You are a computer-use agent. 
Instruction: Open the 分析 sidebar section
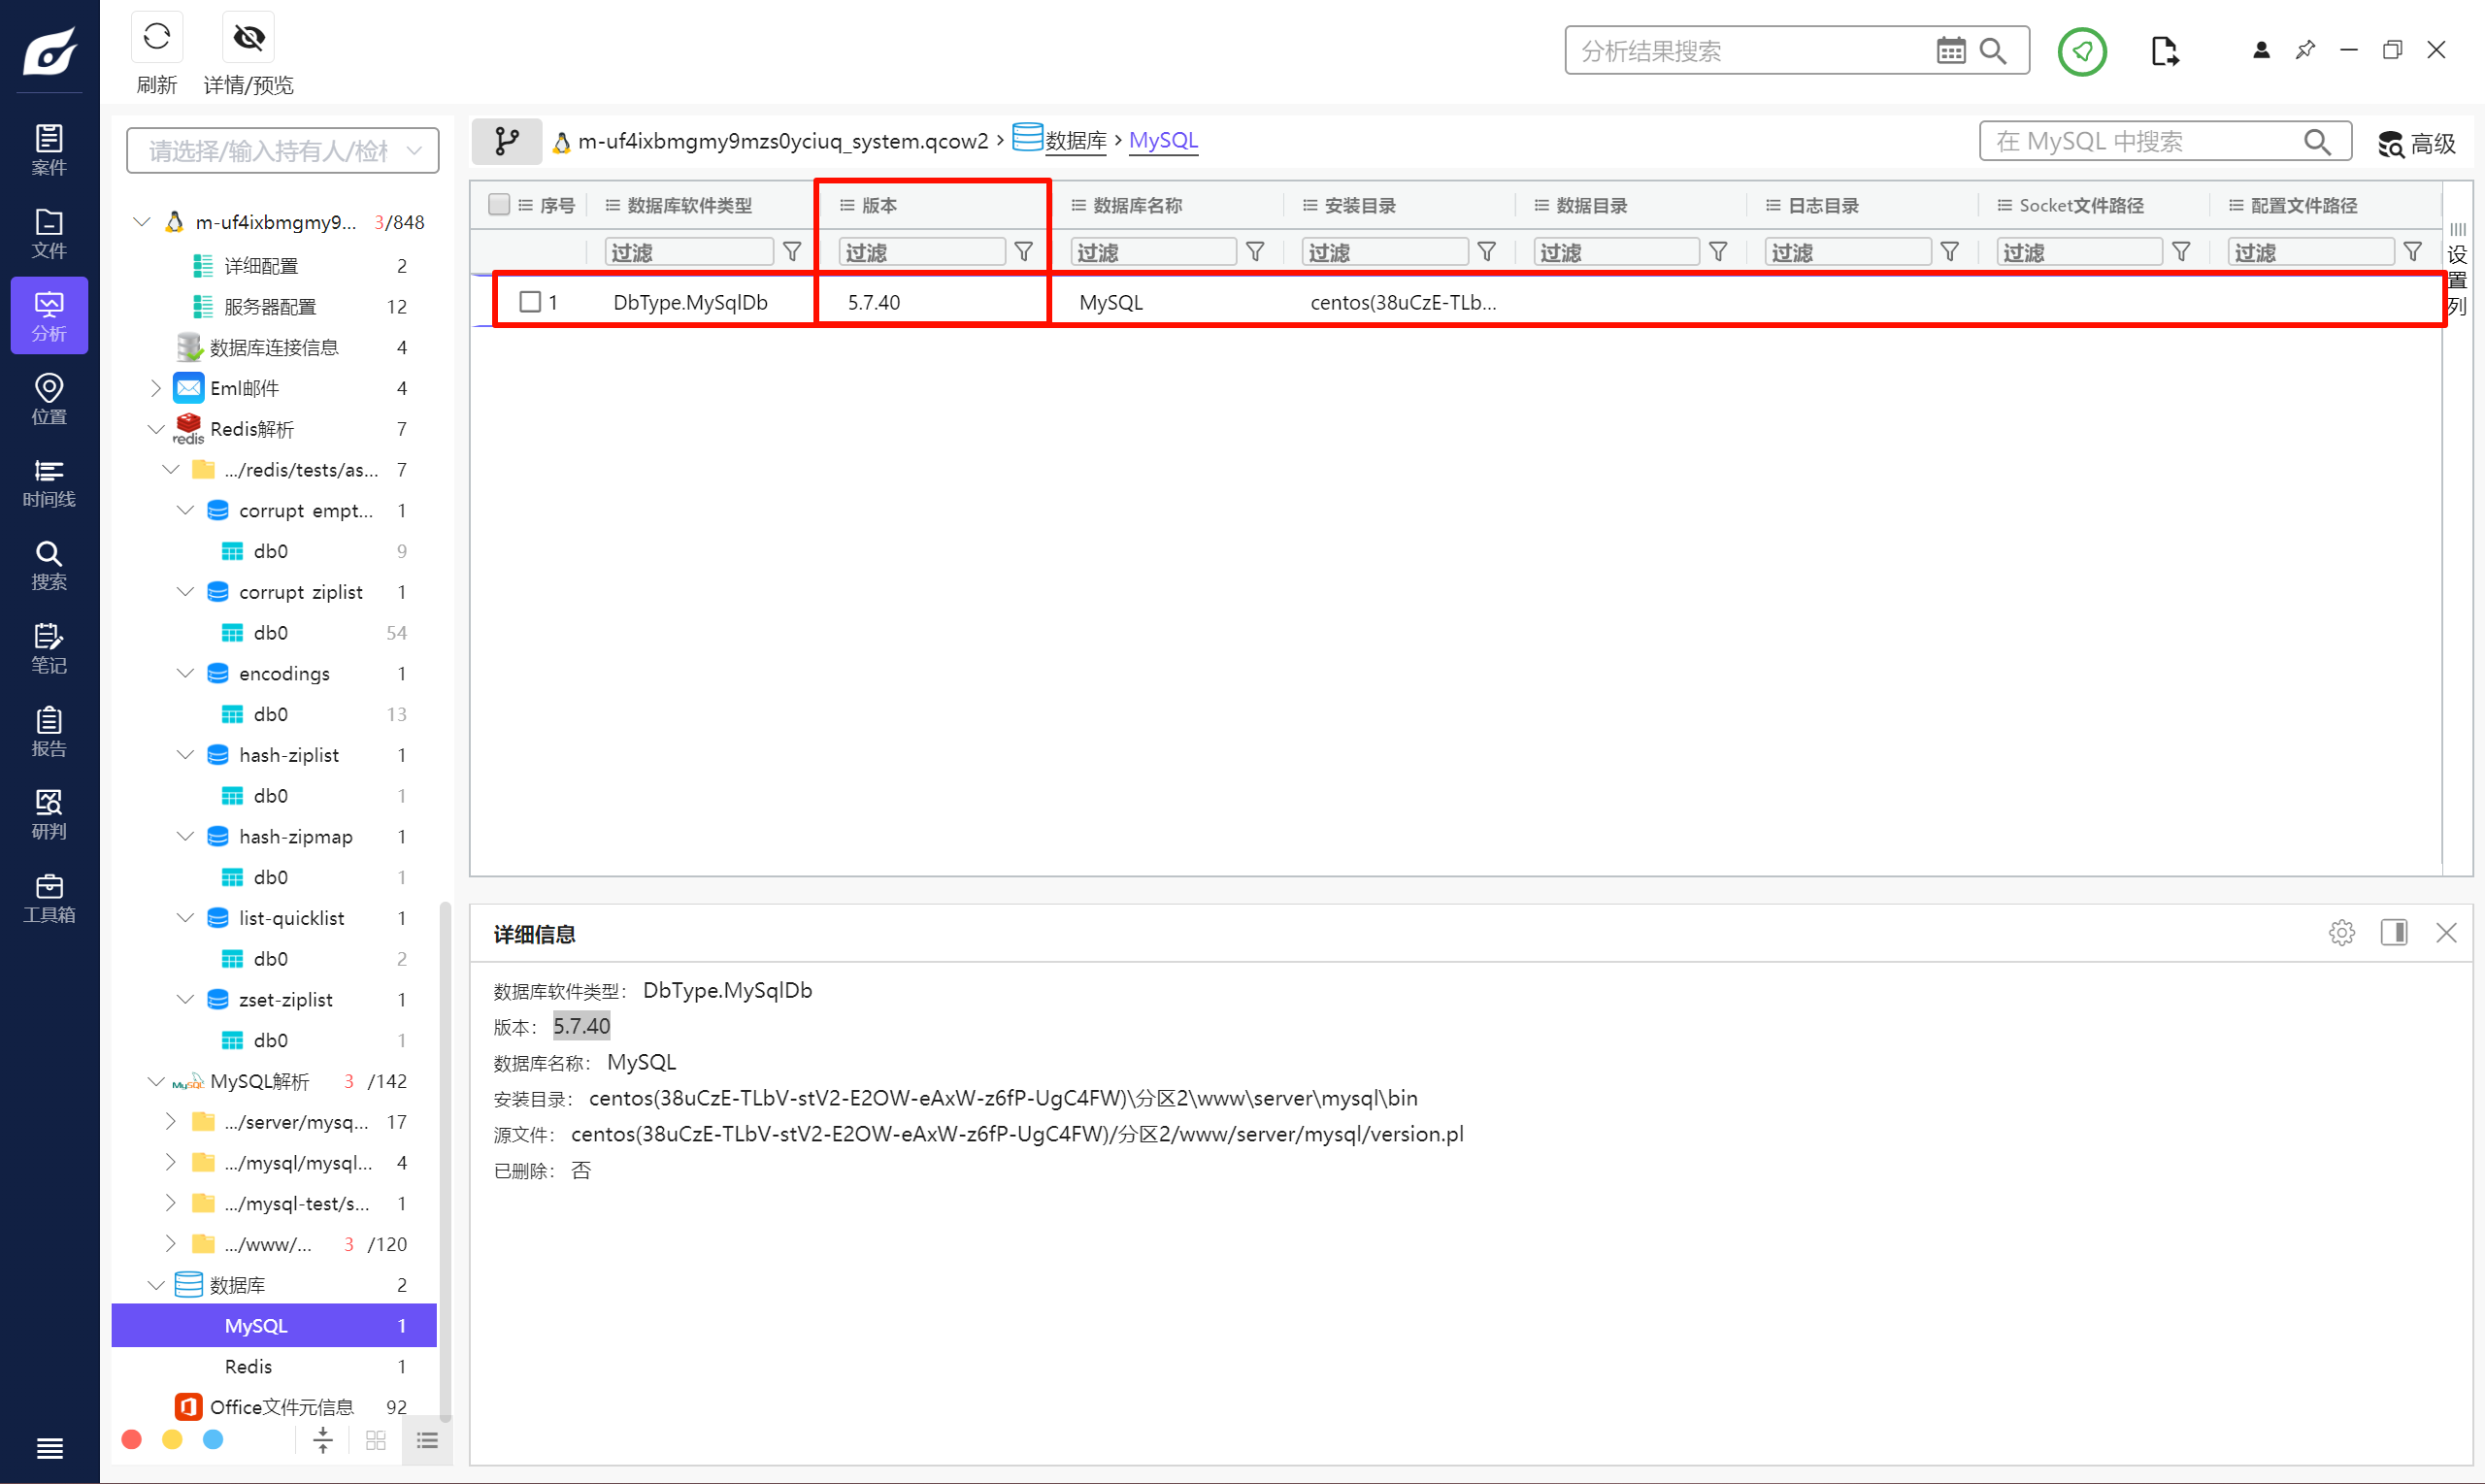point(49,315)
